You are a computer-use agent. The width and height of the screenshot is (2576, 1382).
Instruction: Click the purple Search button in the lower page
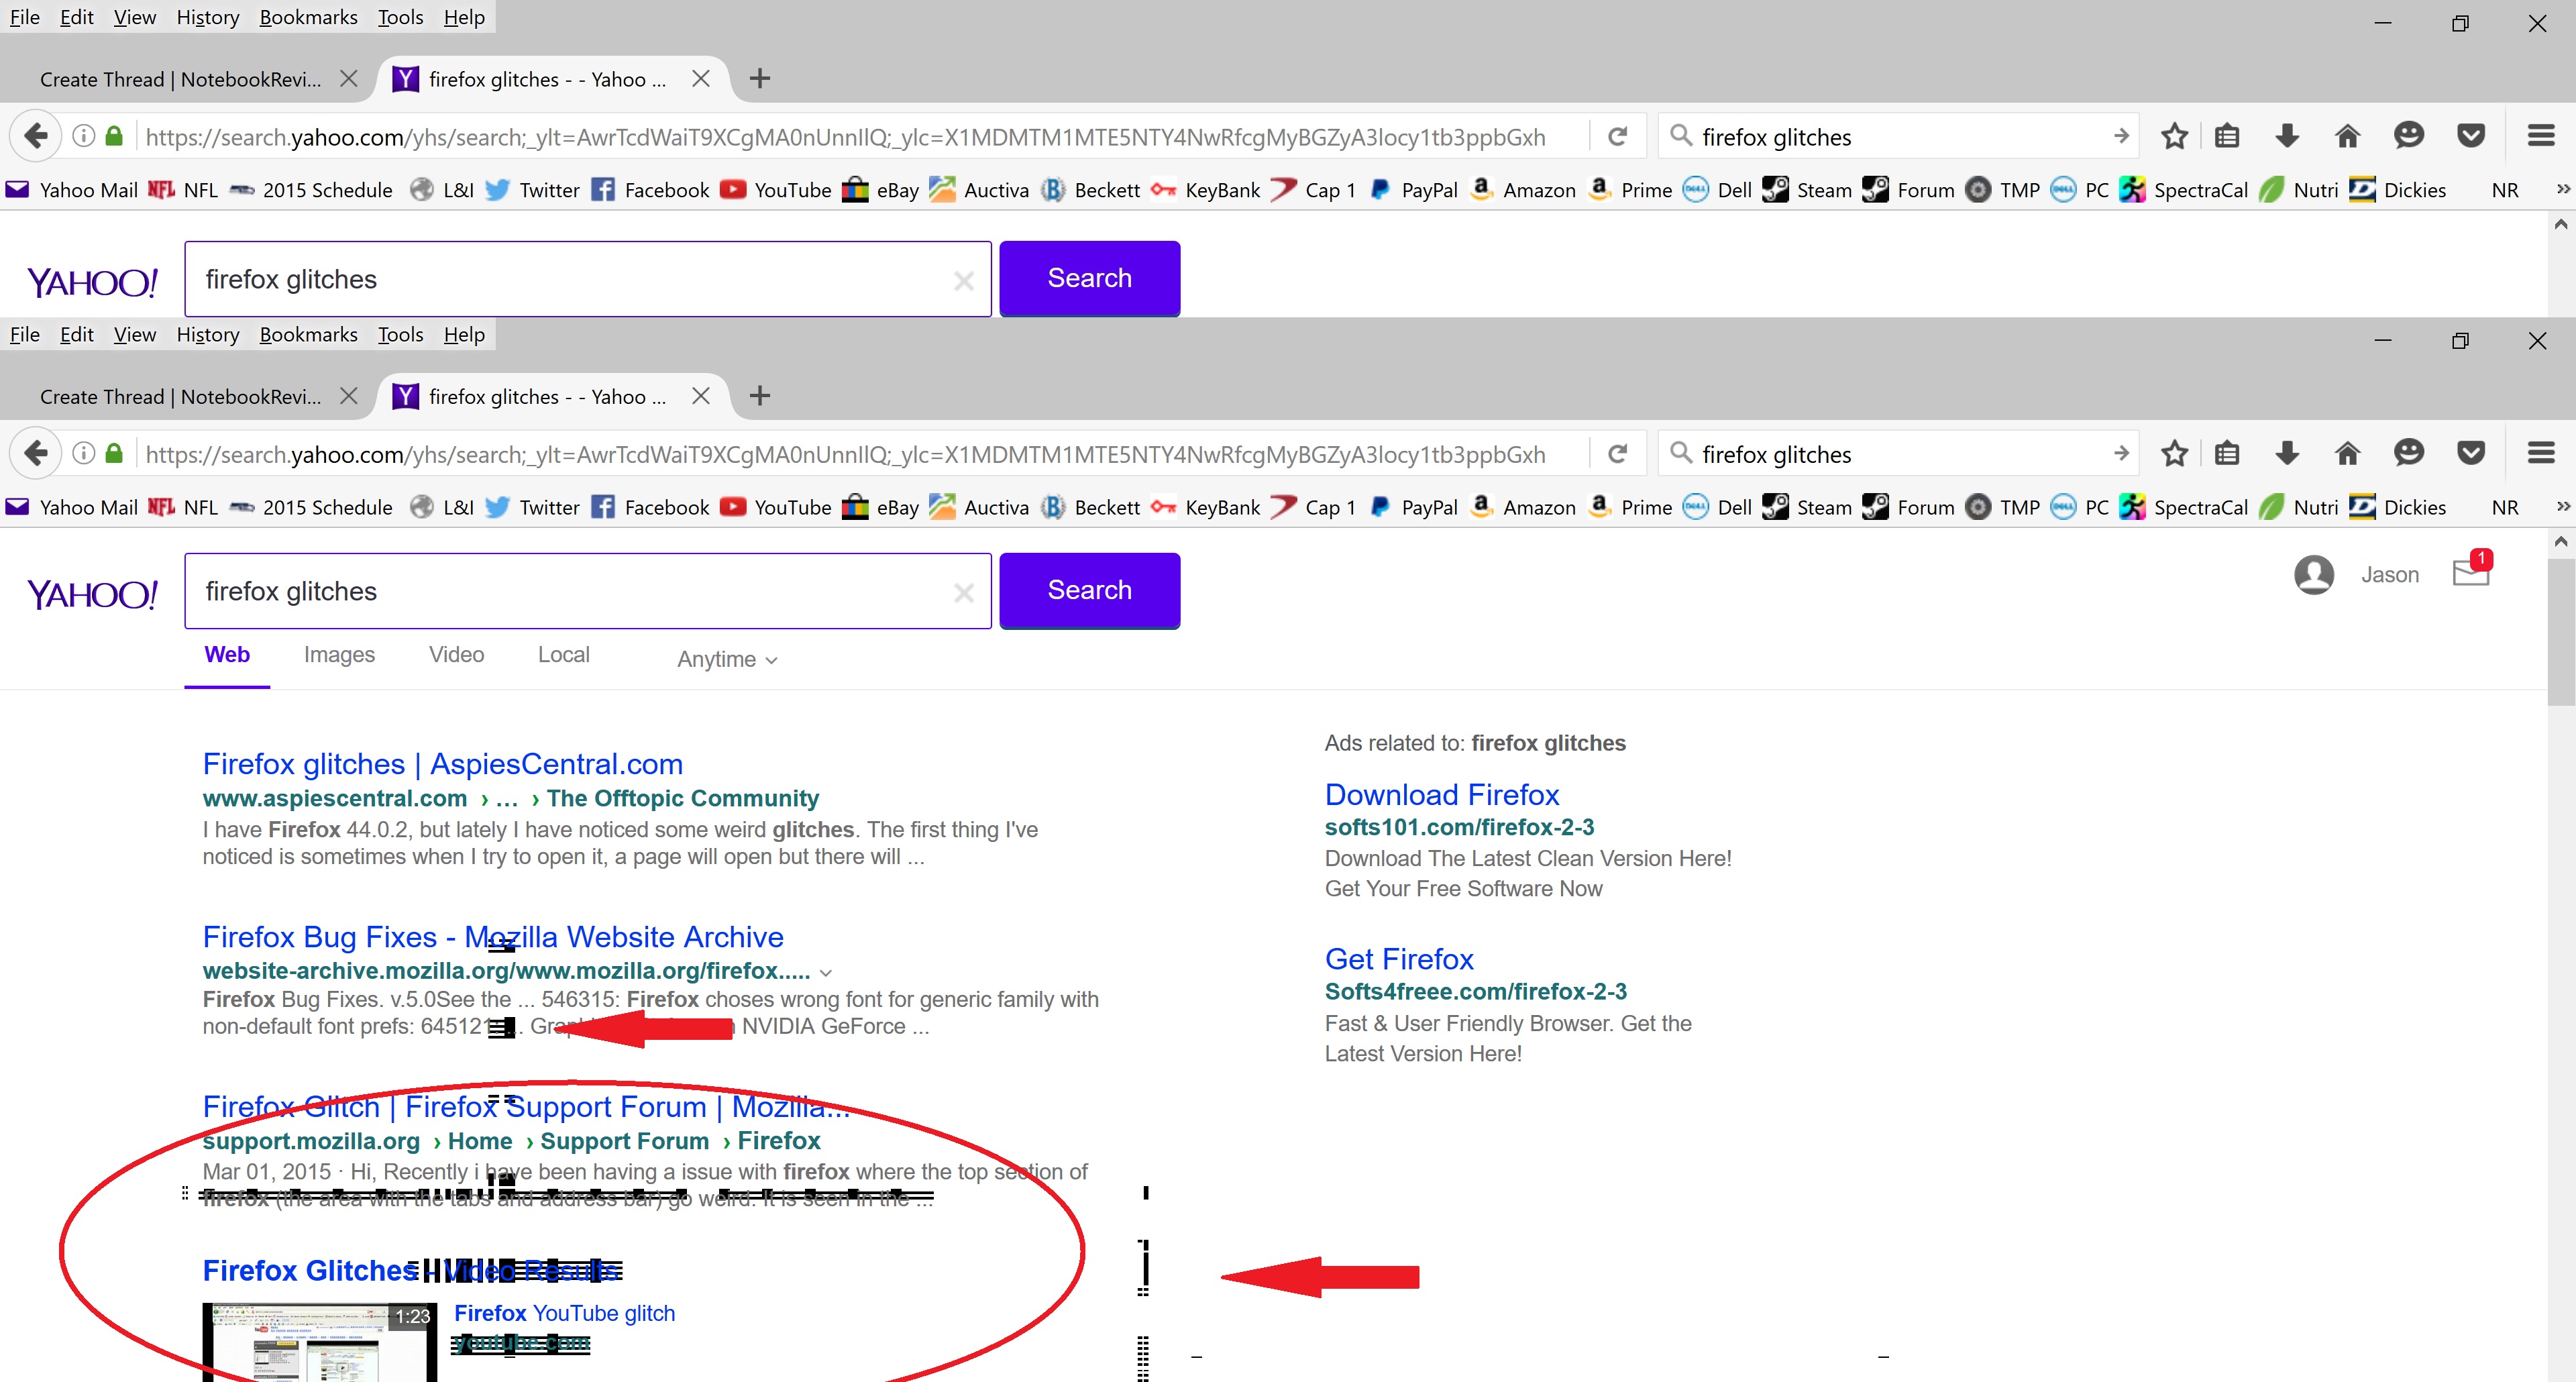click(x=1089, y=590)
